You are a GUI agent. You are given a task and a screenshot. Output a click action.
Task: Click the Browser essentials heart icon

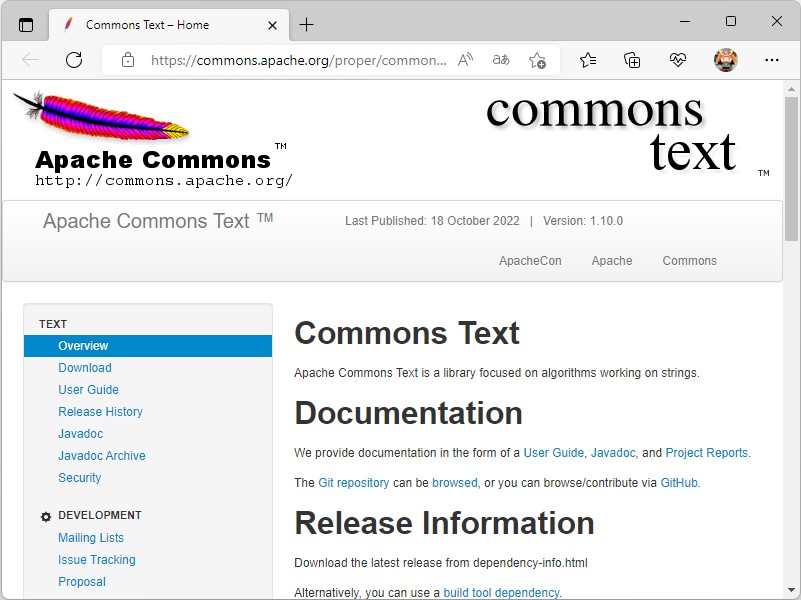(x=678, y=60)
